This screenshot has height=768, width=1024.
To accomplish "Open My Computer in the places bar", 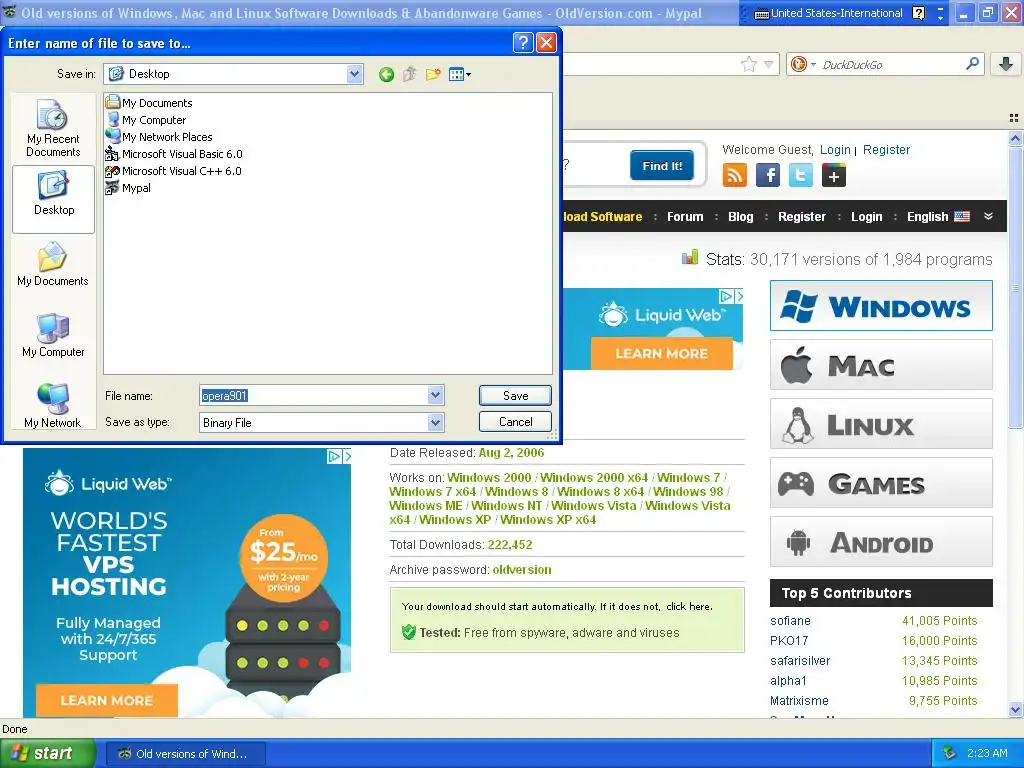I will [x=53, y=336].
